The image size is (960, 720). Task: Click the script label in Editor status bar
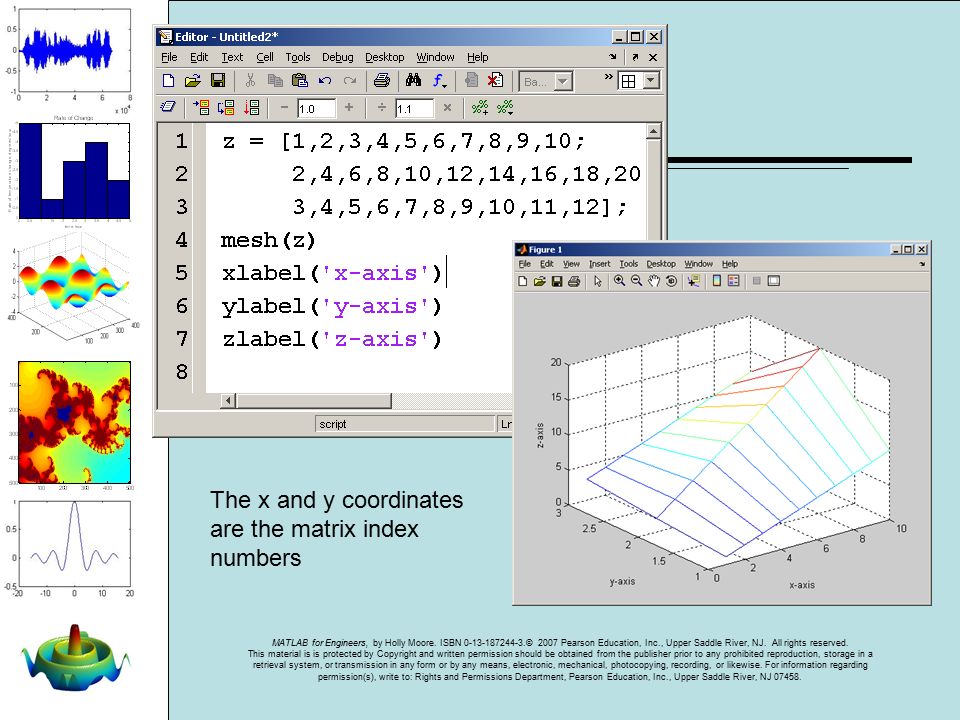332,424
